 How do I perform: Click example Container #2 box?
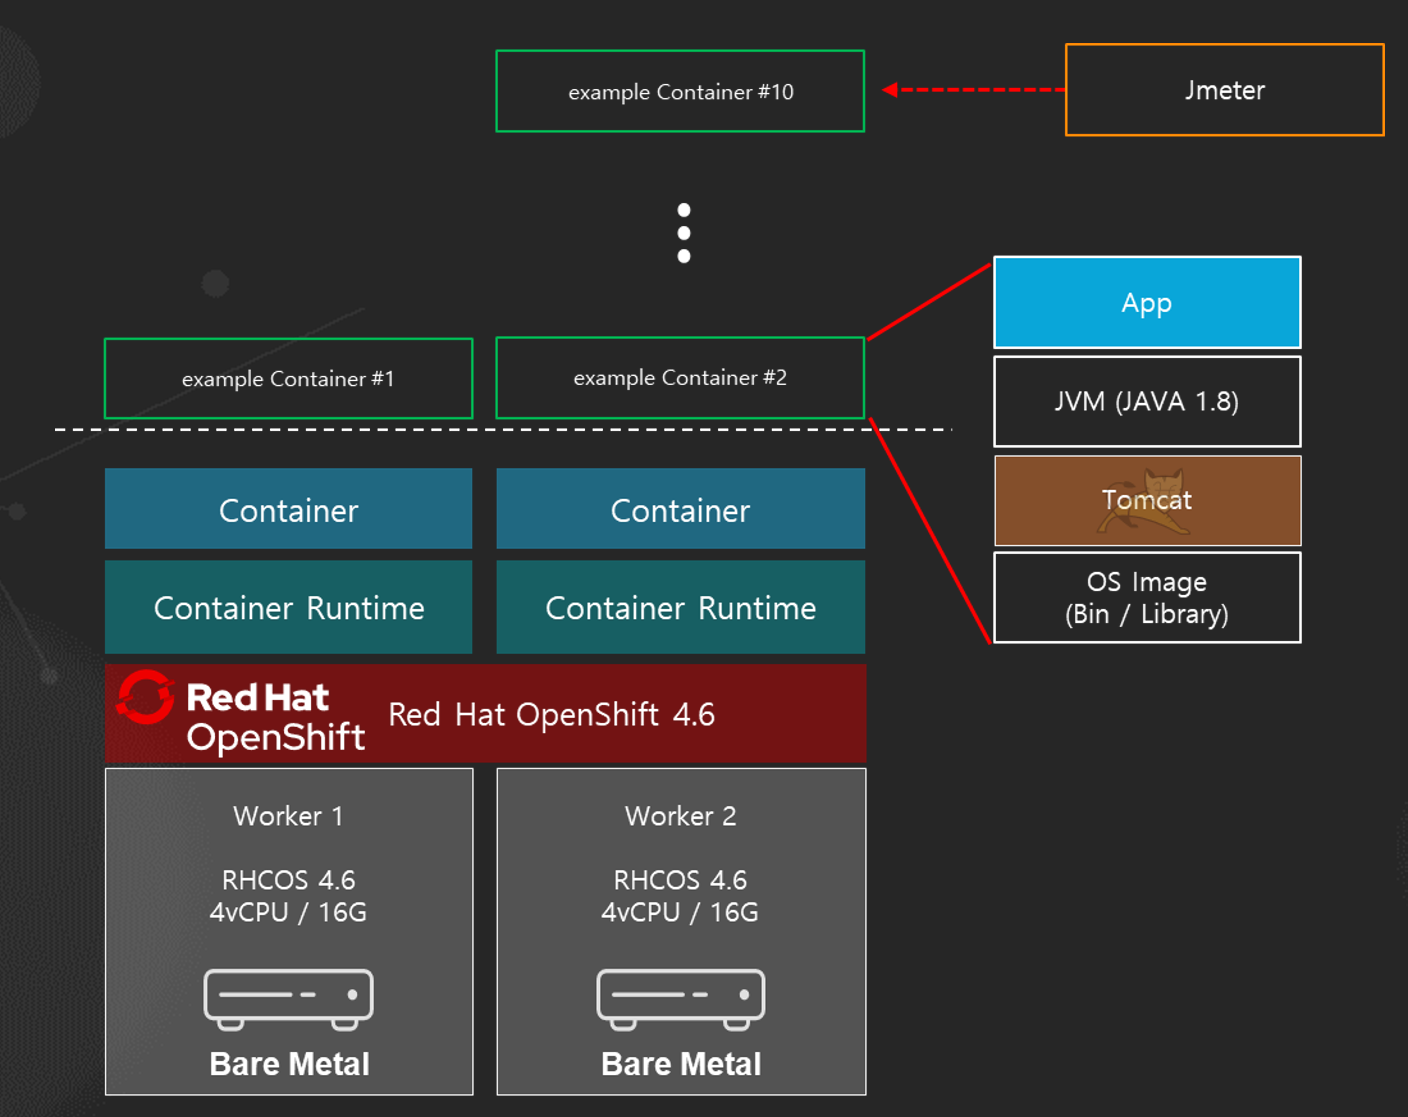pos(680,378)
